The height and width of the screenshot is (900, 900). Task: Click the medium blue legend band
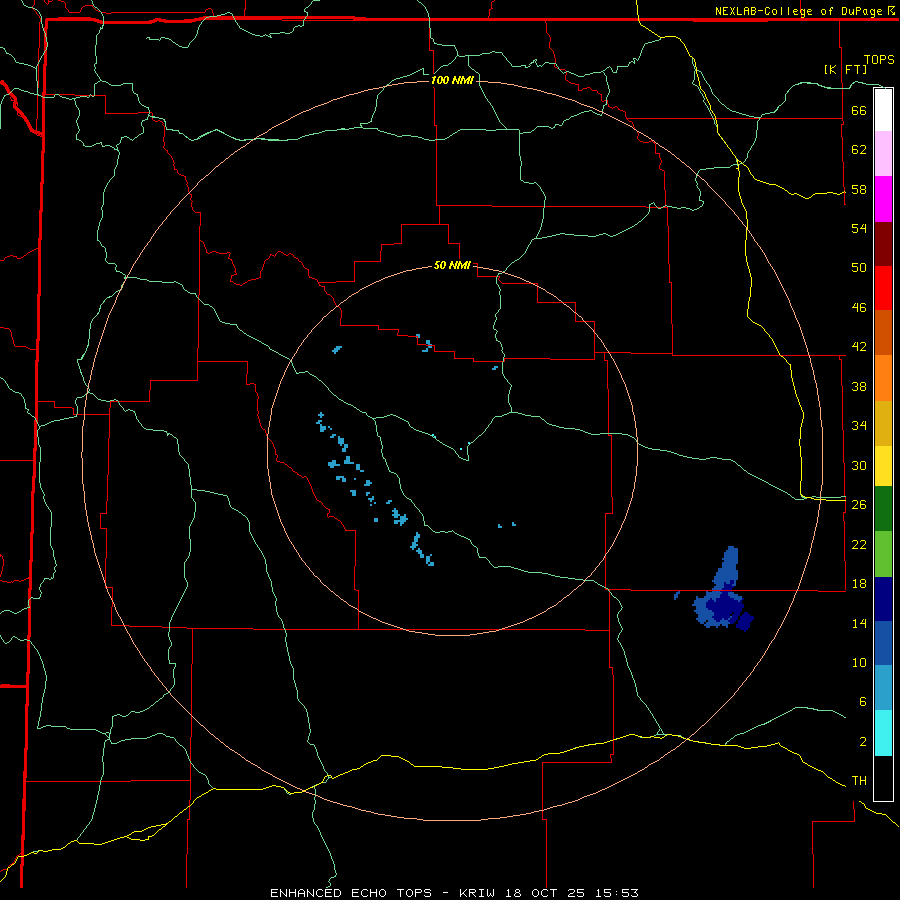click(883, 643)
